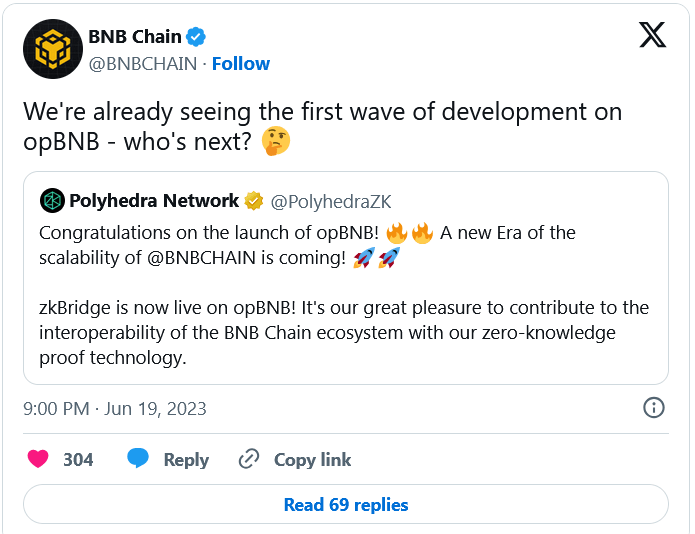The height and width of the screenshot is (534, 695).
Task: Open the tweet info circle icon
Action: click(x=654, y=407)
